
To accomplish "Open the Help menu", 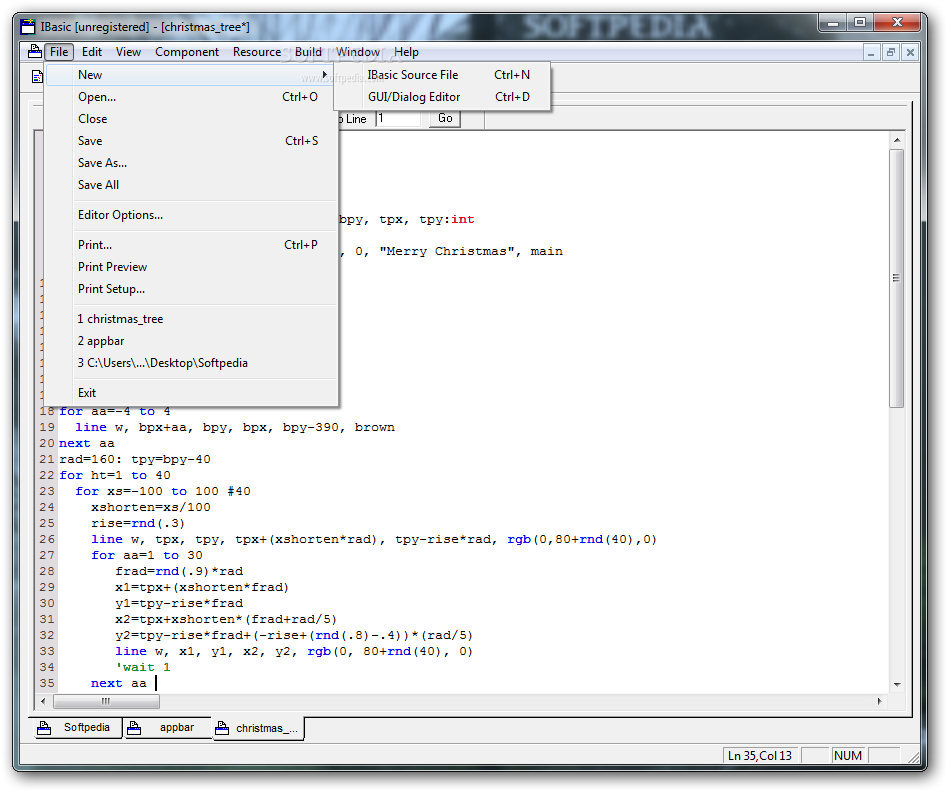I will point(406,52).
